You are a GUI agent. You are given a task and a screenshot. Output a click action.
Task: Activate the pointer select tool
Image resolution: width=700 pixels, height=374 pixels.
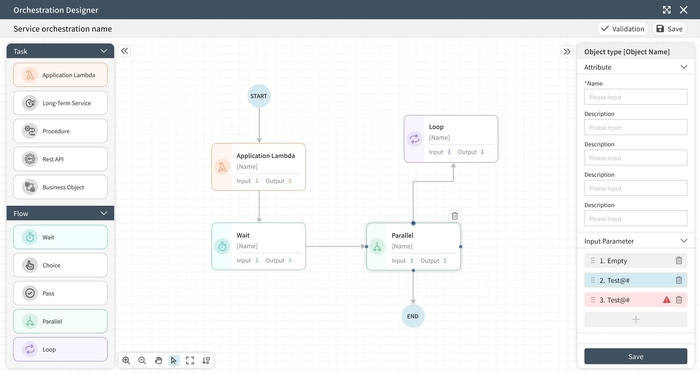pyautogui.click(x=174, y=360)
